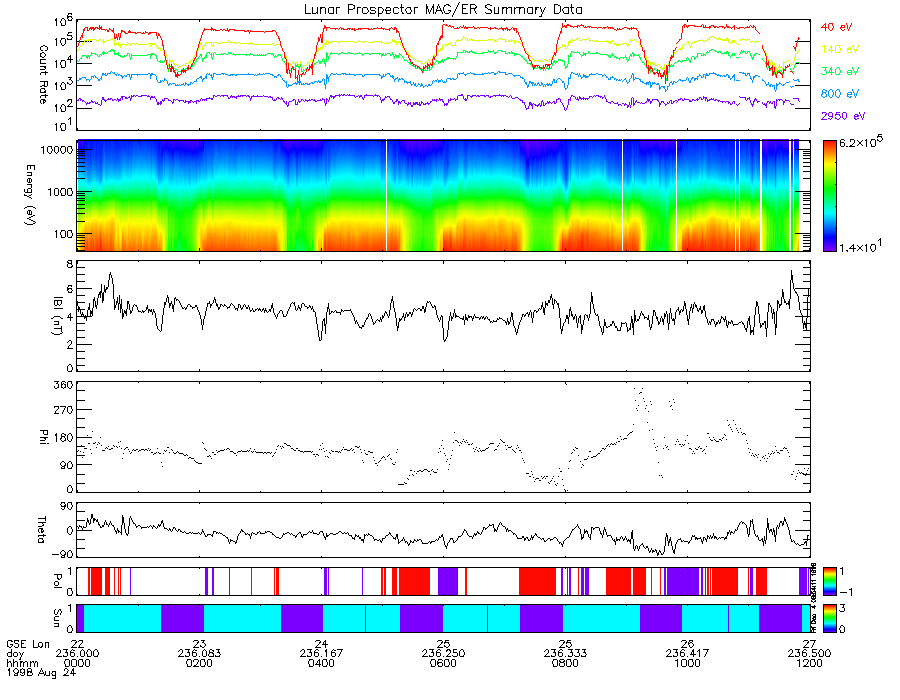Click the 236.250 doy tick label
Screen dimensions: 900x700
[443, 654]
